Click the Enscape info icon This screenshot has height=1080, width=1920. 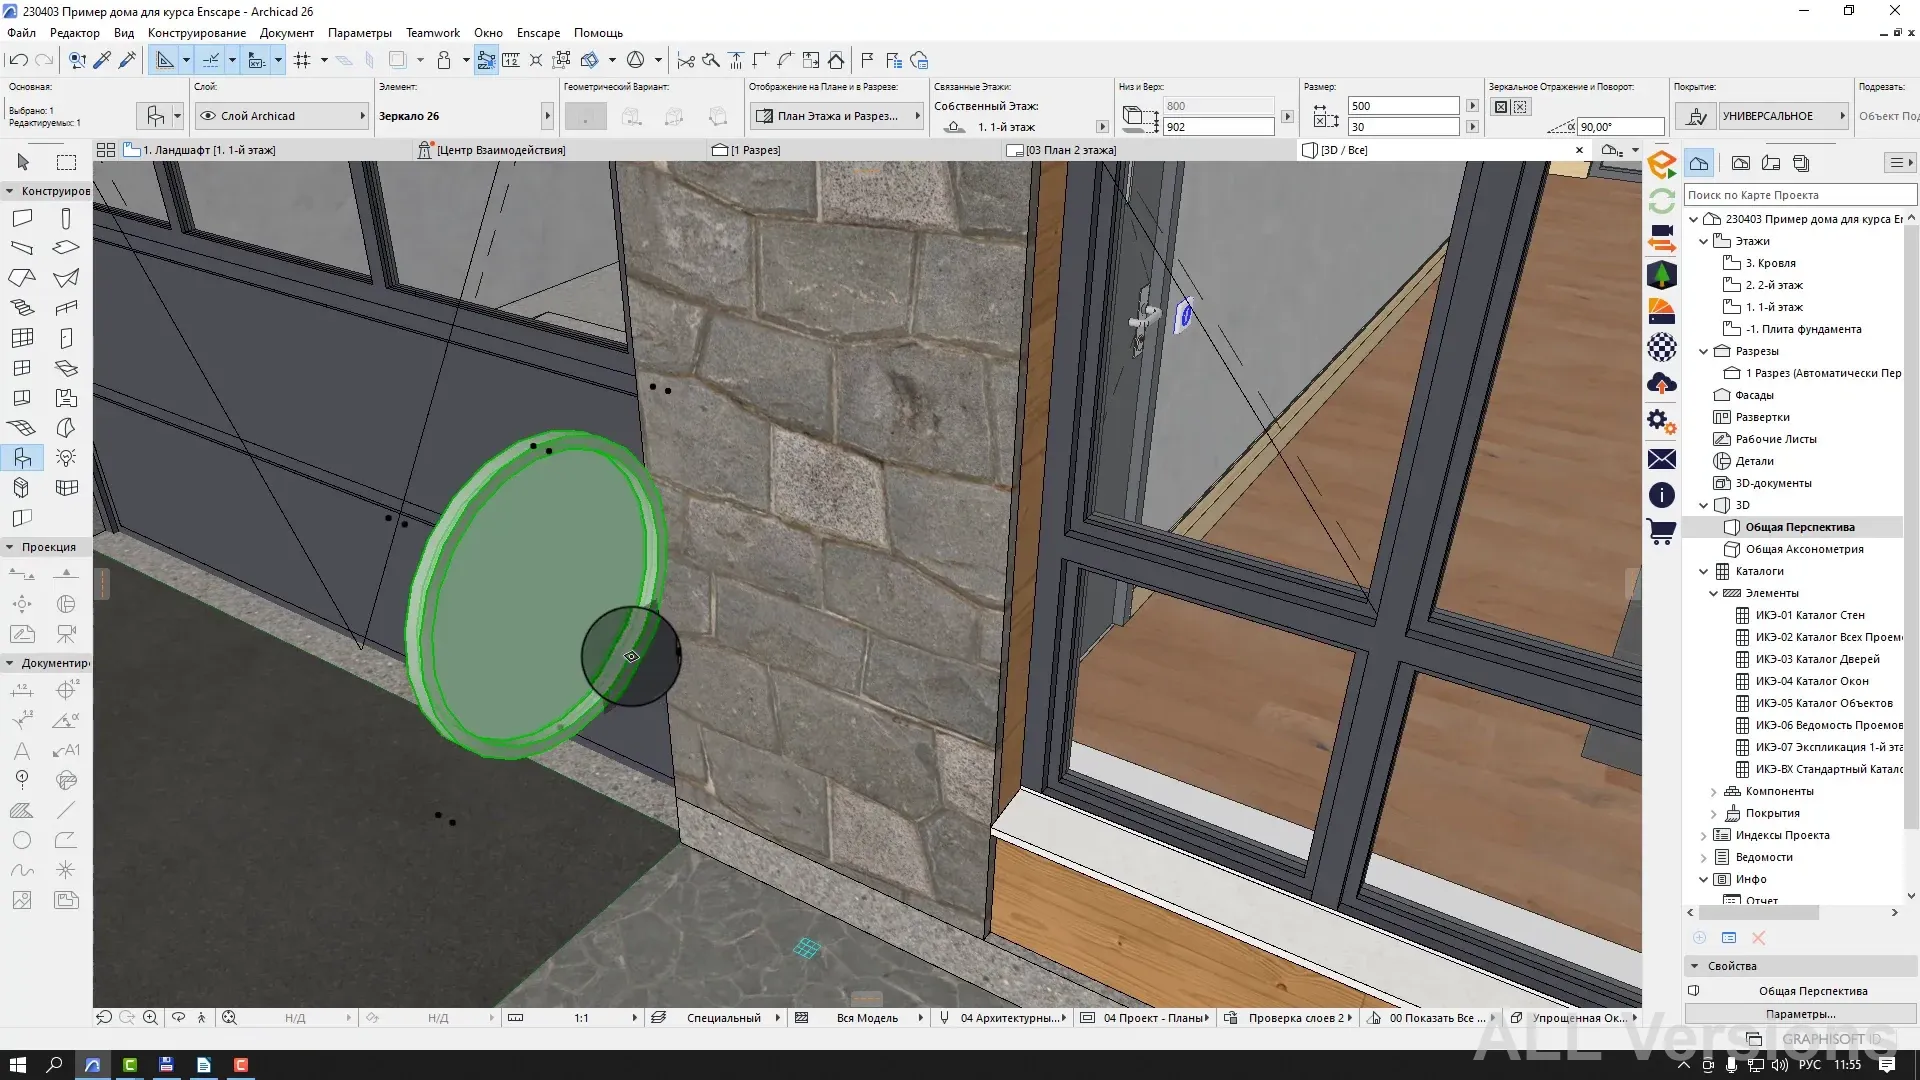[1661, 495]
